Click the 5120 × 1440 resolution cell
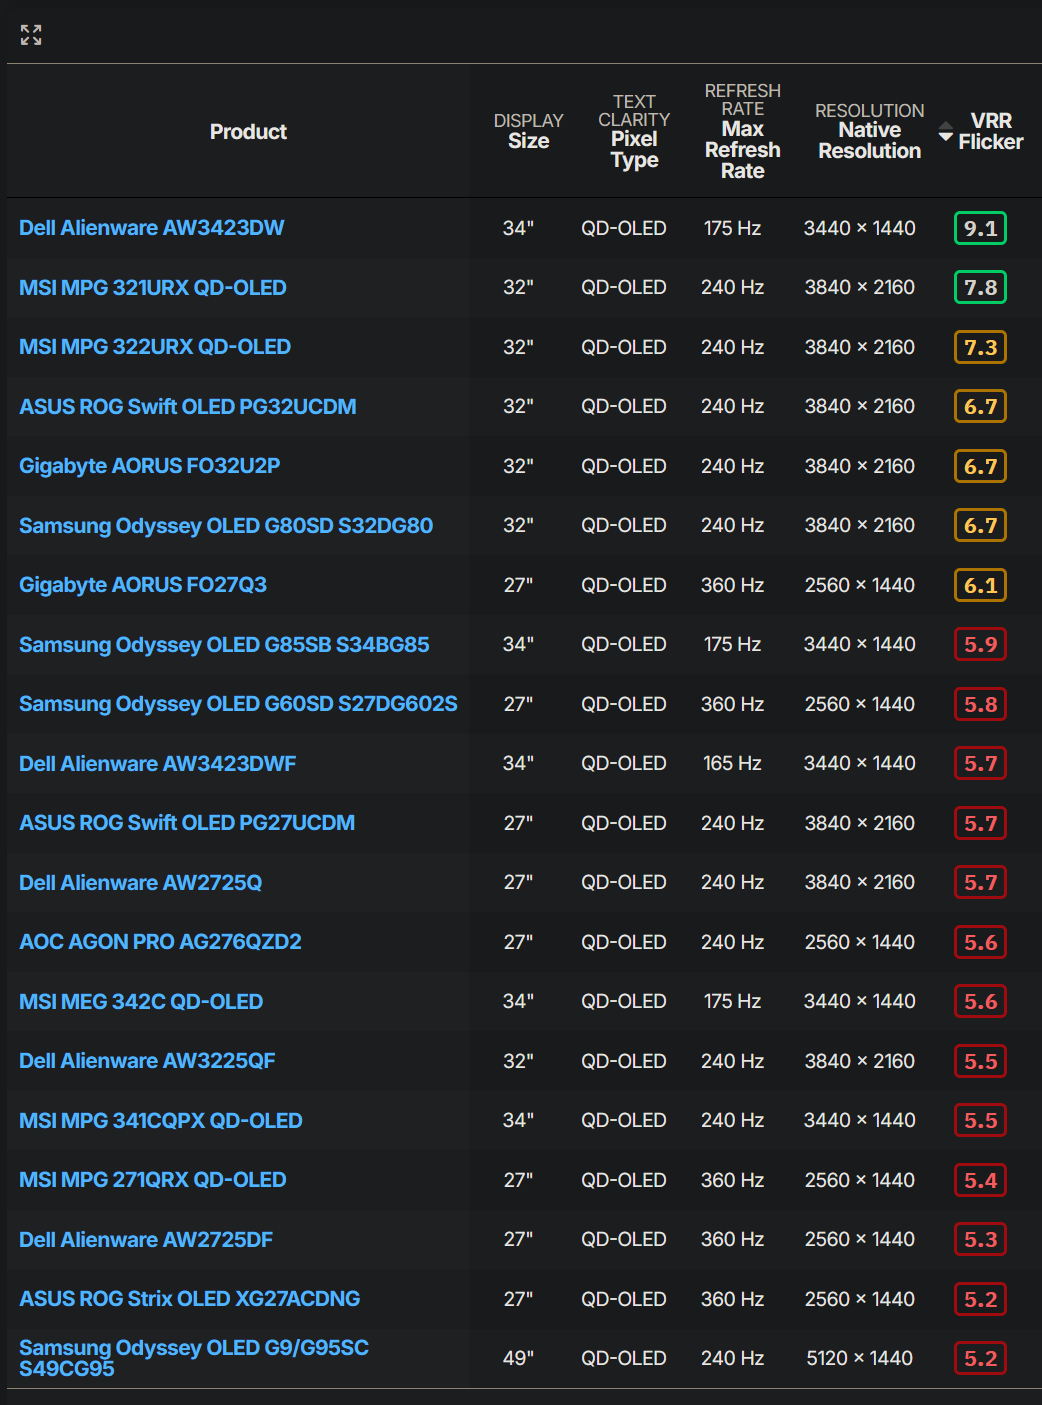Screen dimensions: 1042x1405 859,1358
